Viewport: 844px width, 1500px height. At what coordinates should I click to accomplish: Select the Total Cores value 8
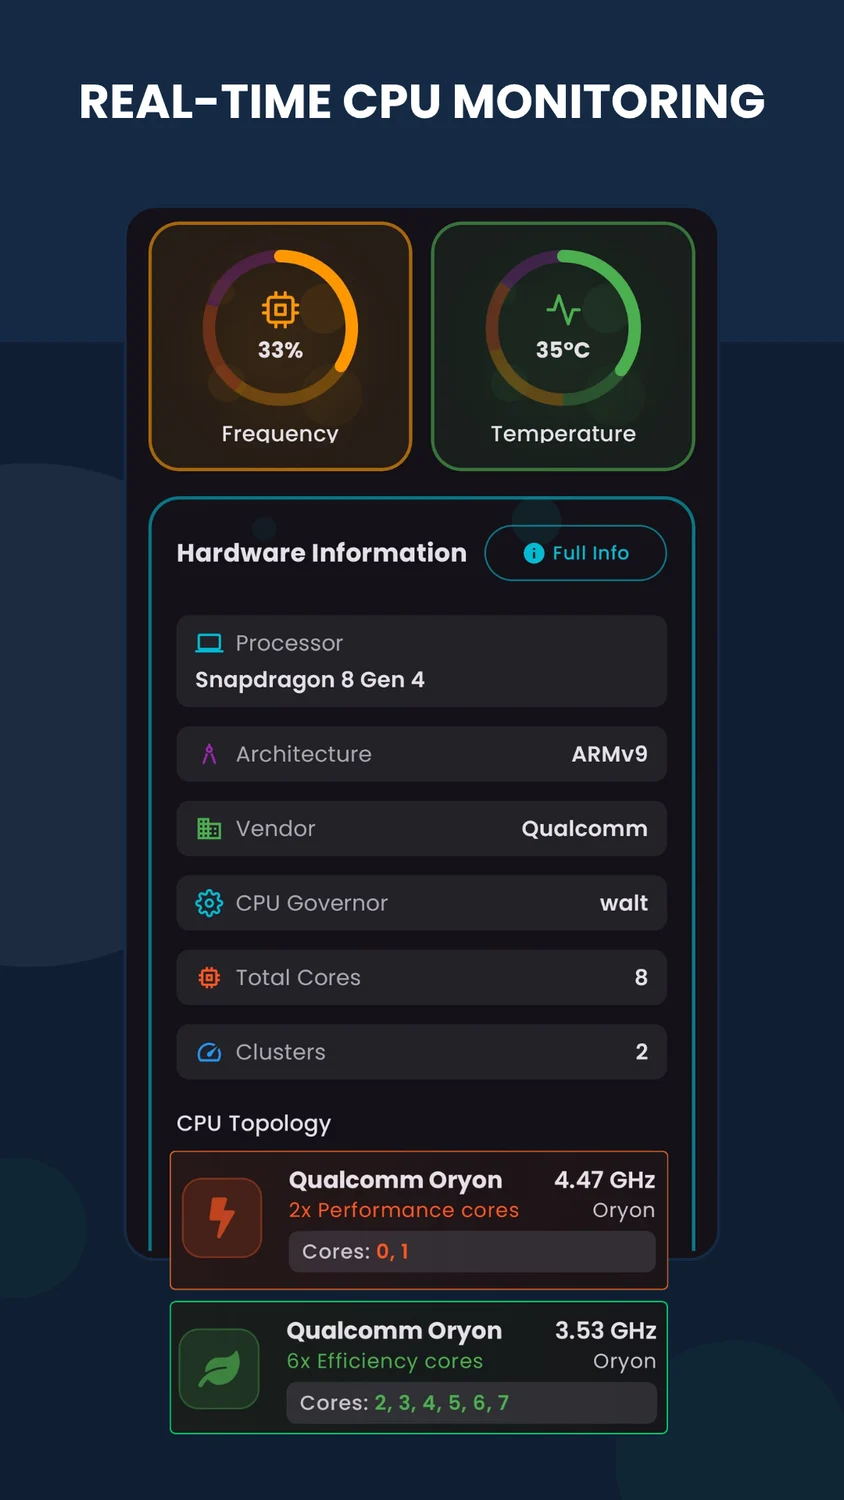641,977
